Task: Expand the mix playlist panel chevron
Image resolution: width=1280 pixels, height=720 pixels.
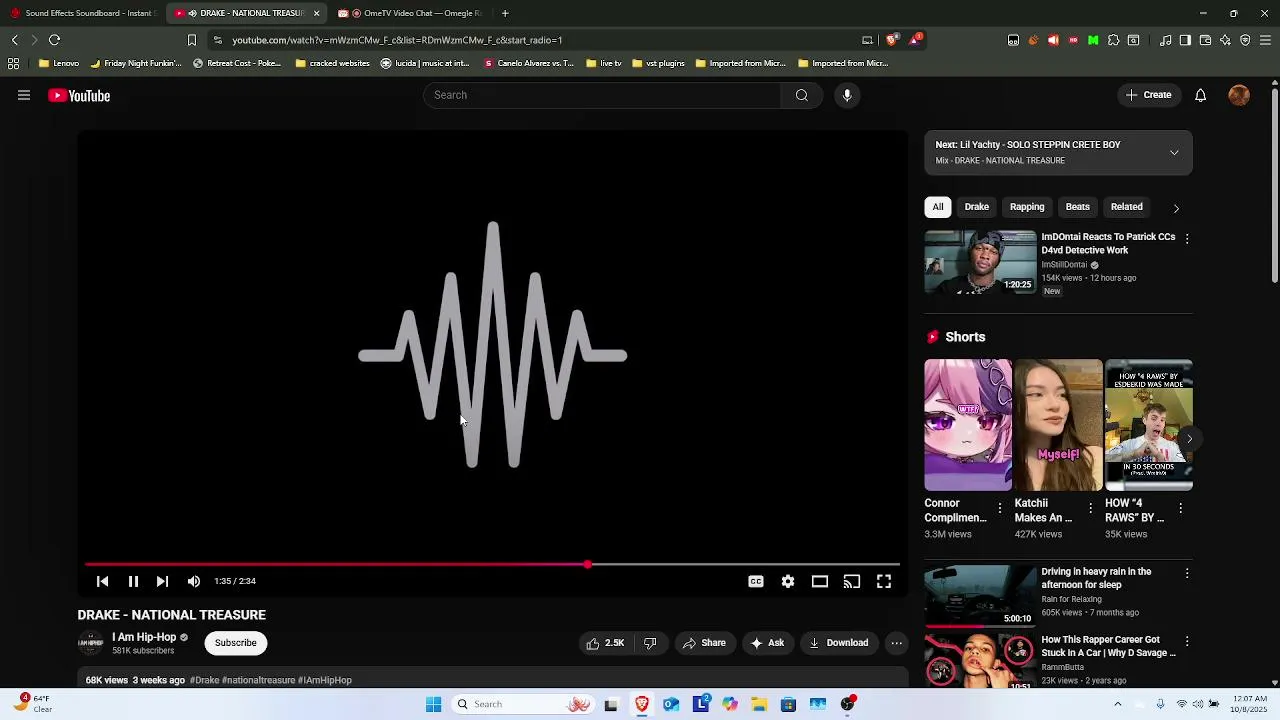Action: click(x=1174, y=153)
